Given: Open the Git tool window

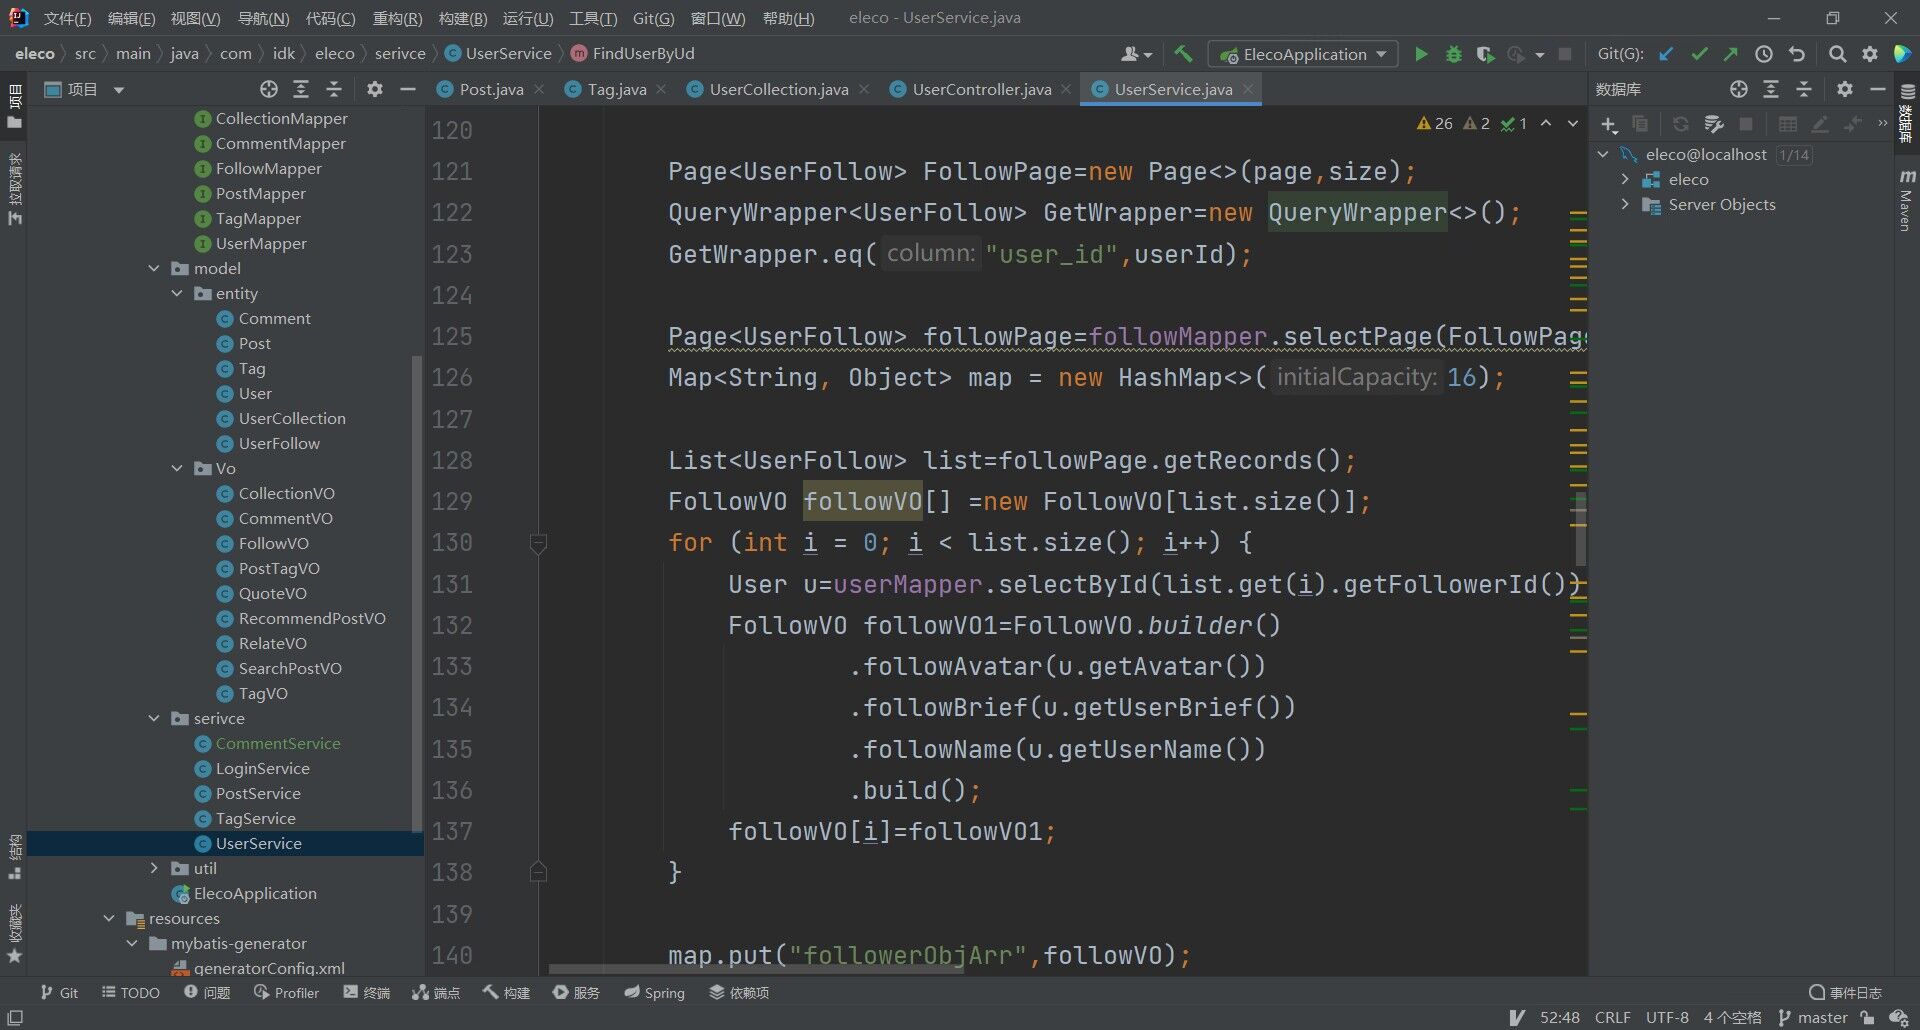Looking at the screenshot, I should [59, 992].
